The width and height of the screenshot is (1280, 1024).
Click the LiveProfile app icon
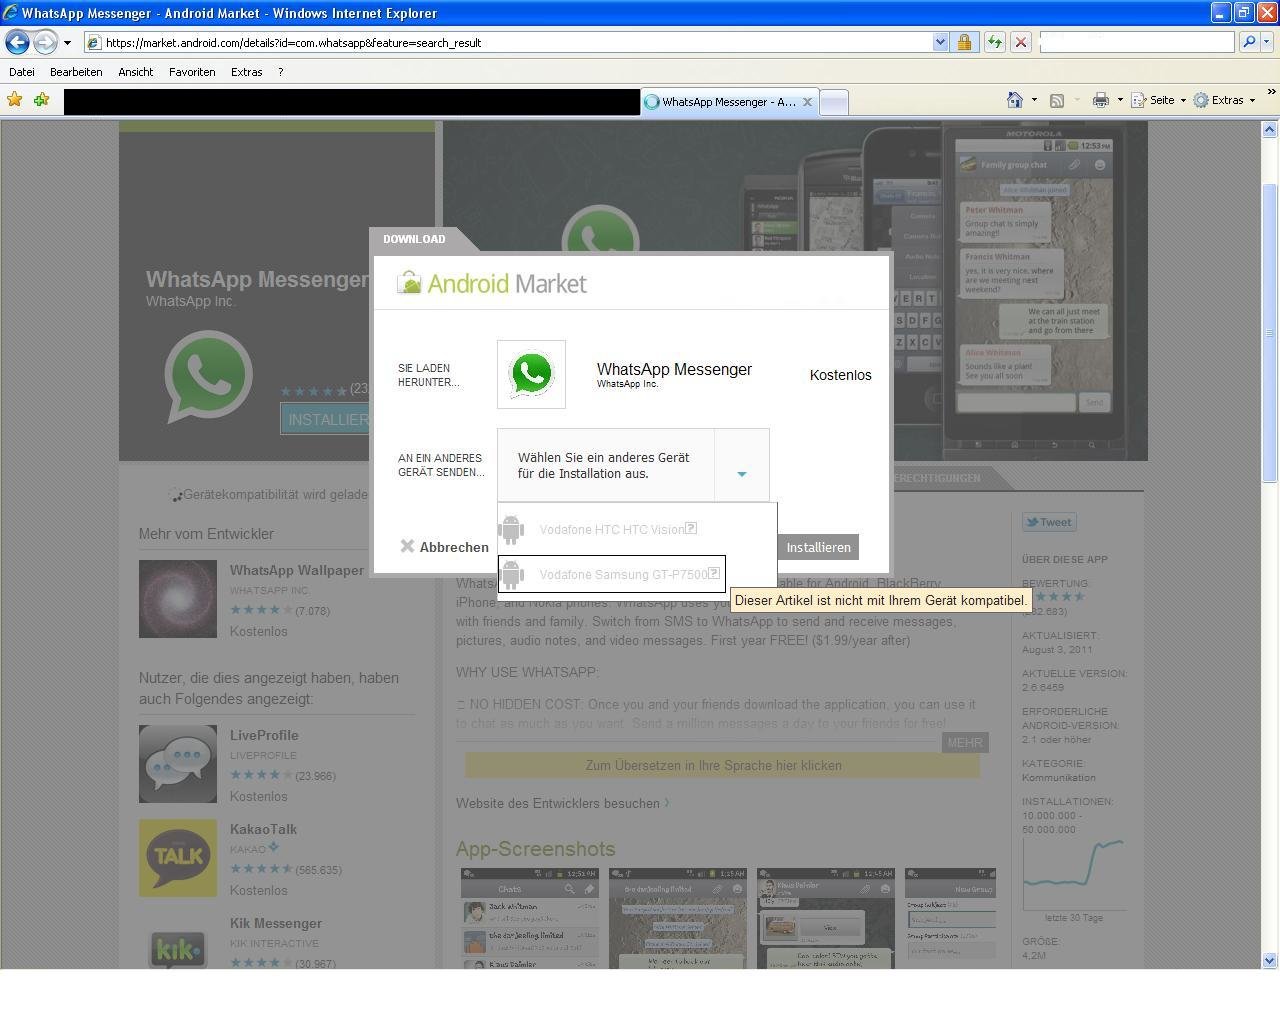pyautogui.click(x=178, y=764)
